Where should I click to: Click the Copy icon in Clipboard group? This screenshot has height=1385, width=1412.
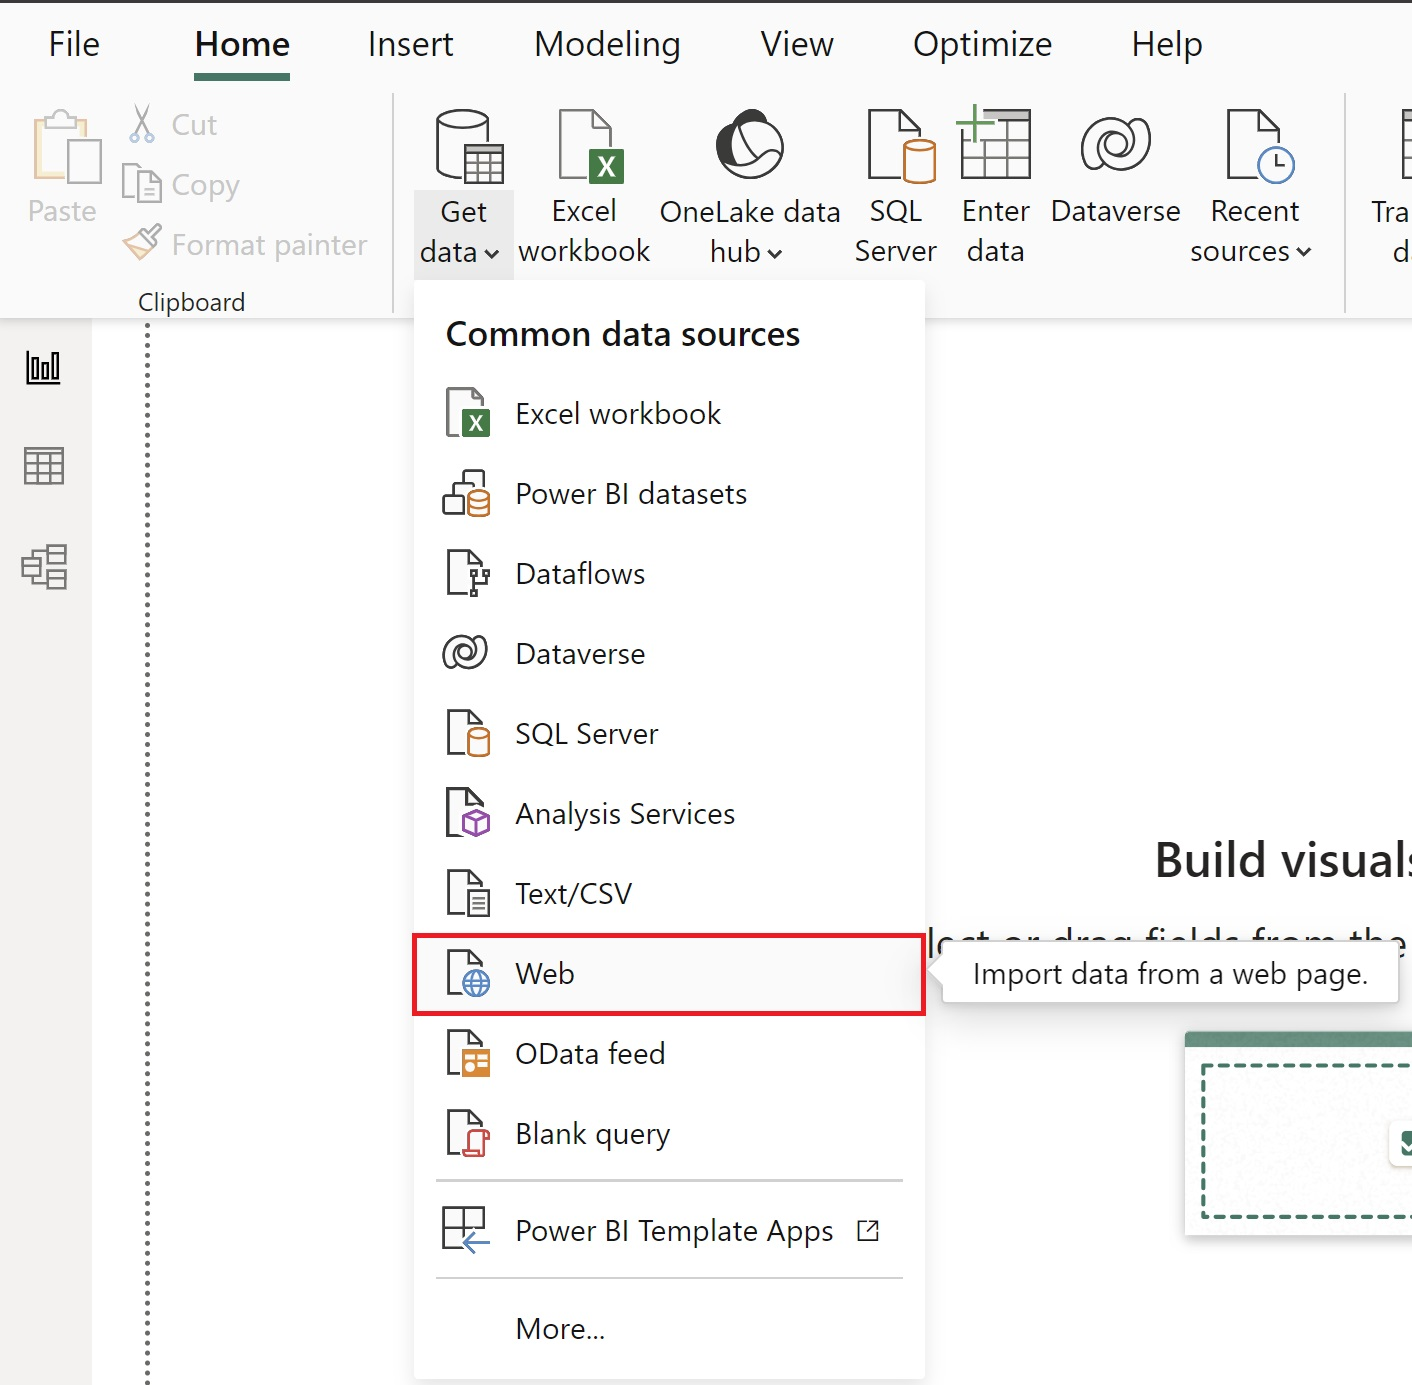[142, 184]
